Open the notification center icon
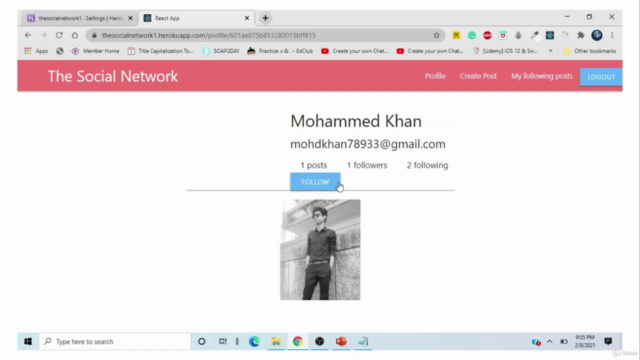This screenshot has width=640, height=360. 608,341
